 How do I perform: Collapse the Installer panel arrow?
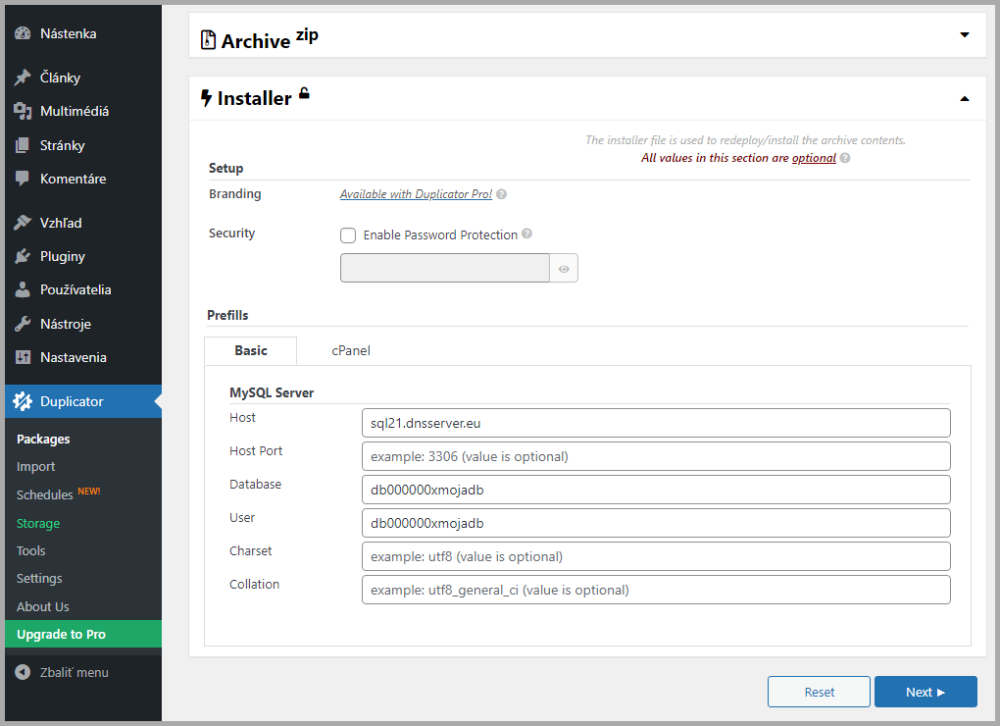point(964,99)
